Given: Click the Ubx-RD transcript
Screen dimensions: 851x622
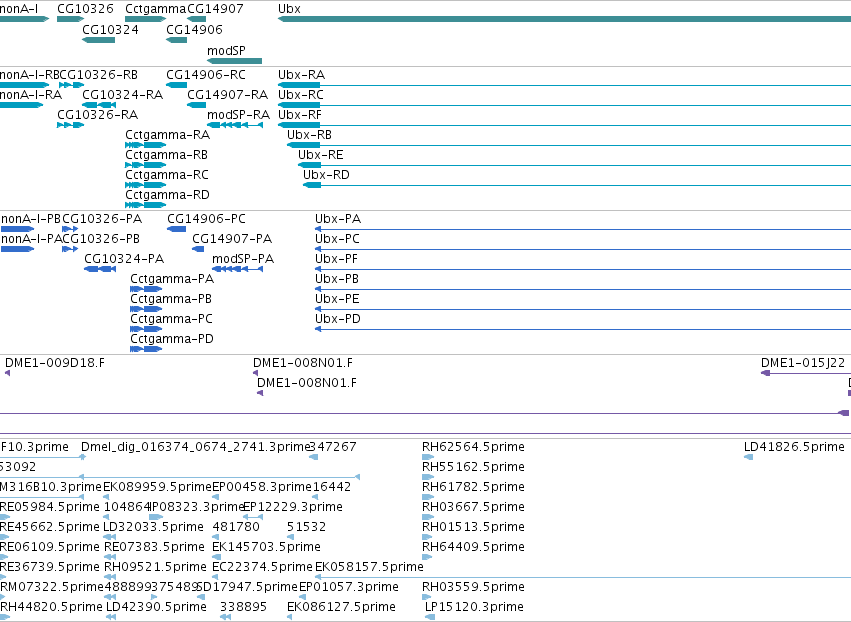Looking at the screenshot, I should point(577,185).
